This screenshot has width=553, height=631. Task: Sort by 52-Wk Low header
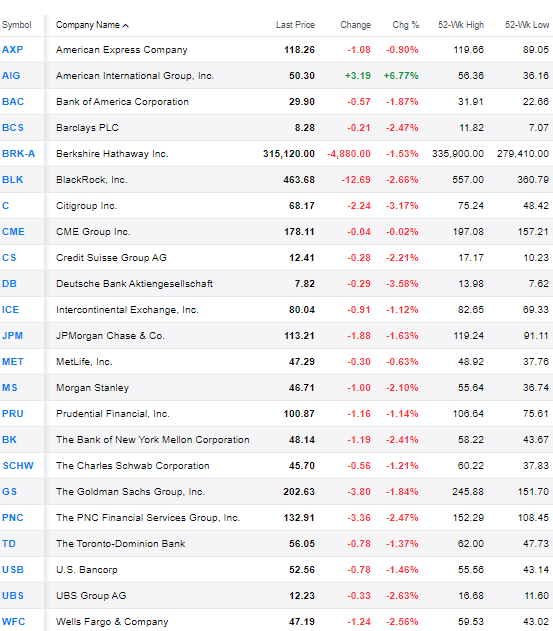tap(527, 25)
